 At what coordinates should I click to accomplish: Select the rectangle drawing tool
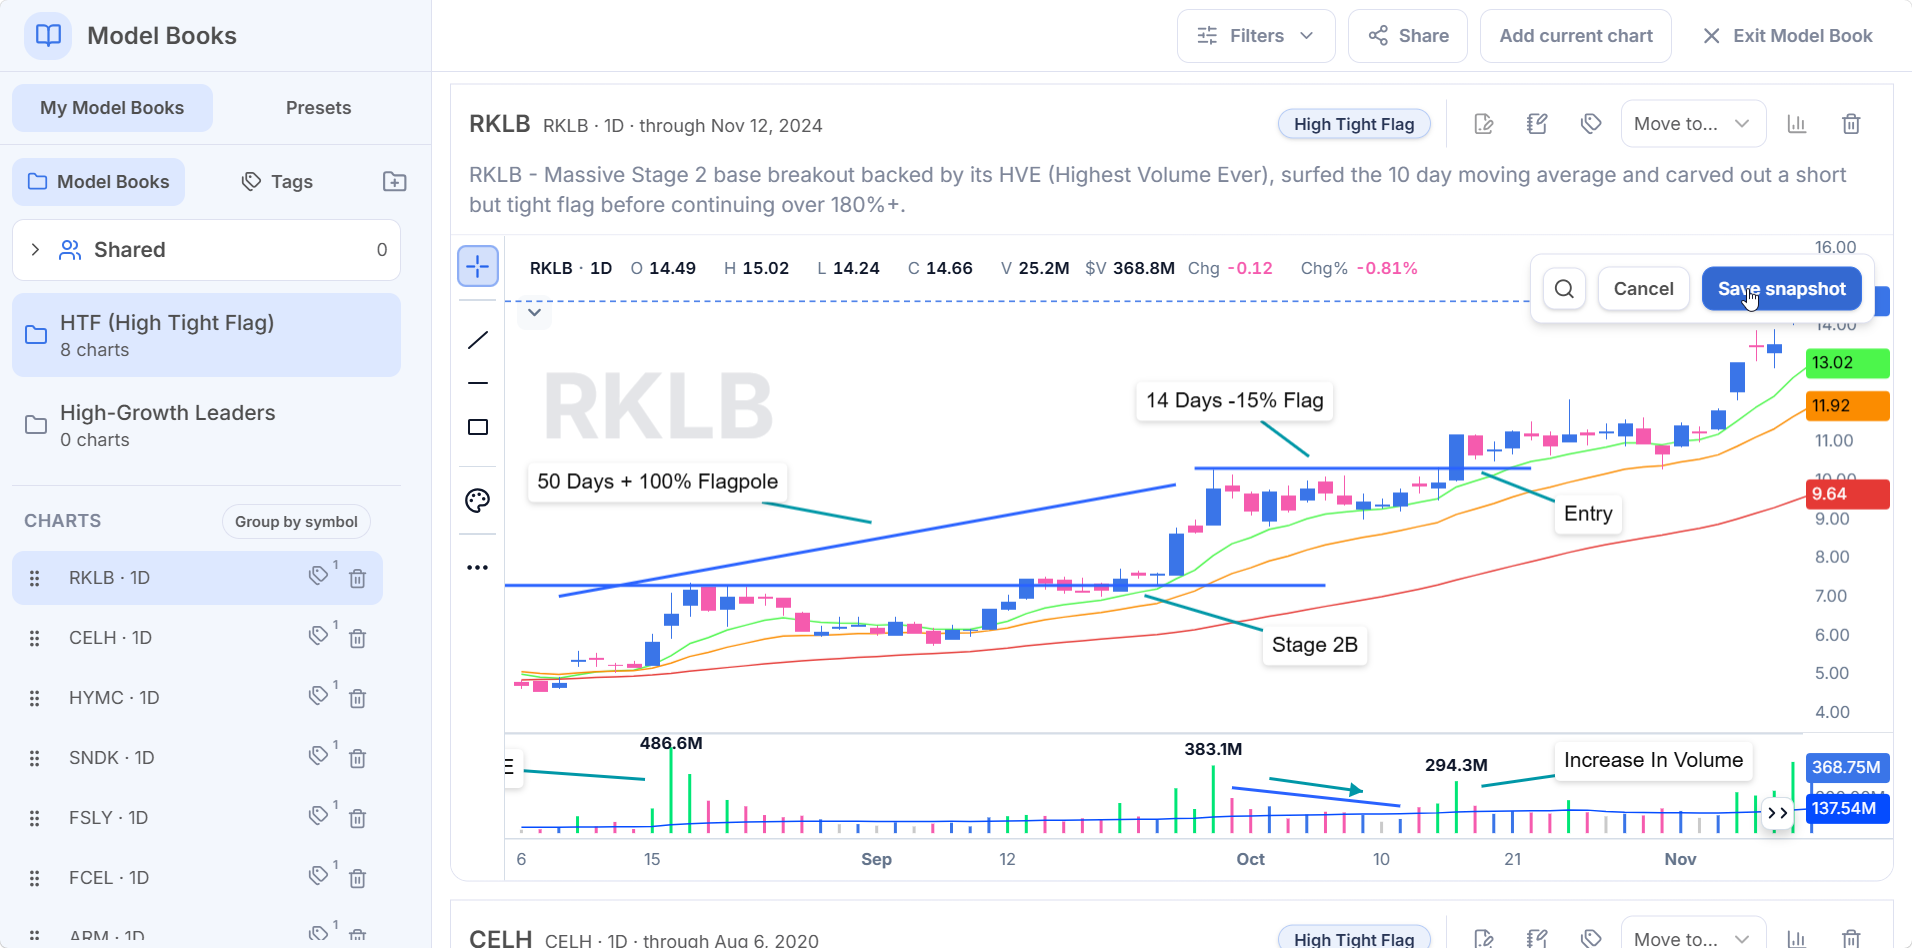[x=478, y=427]
